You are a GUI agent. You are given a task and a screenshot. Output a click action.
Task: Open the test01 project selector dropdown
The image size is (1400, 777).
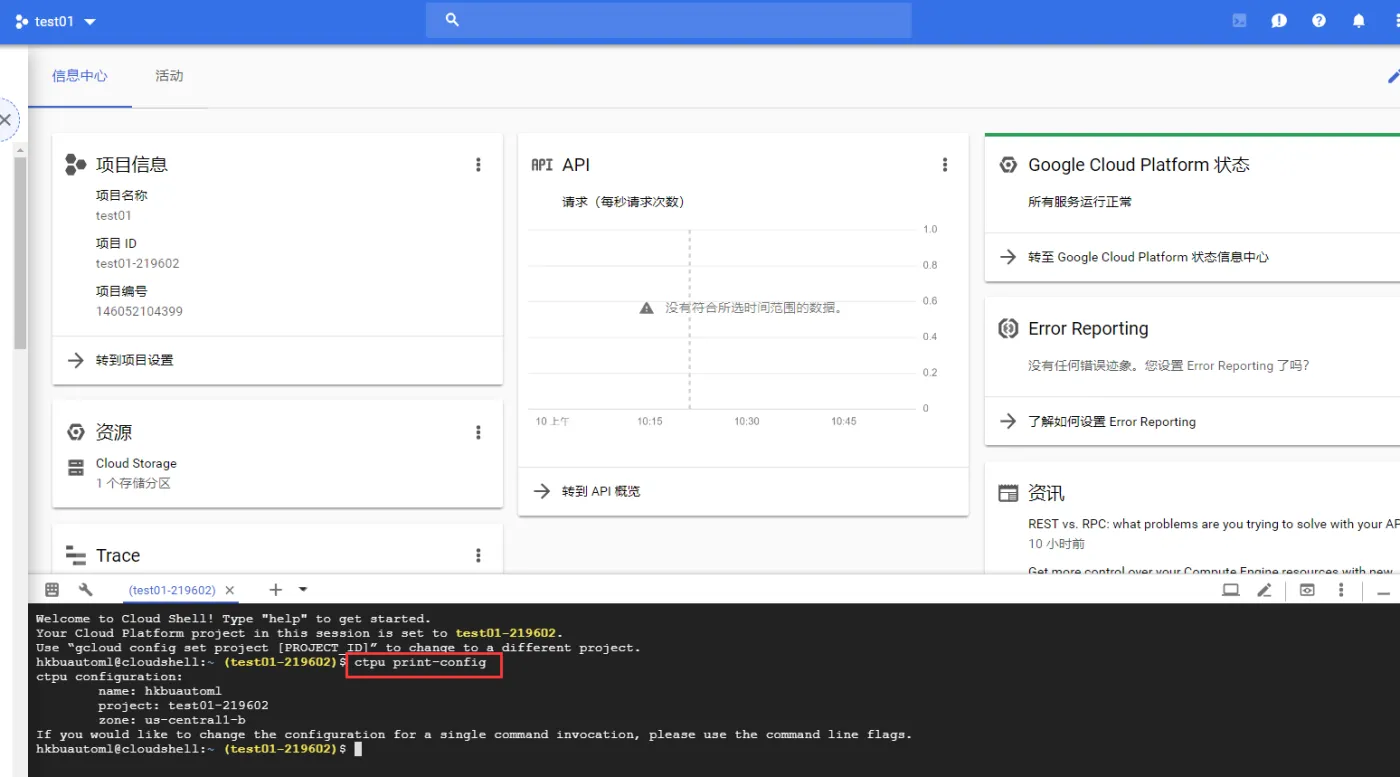pyautogui.click(x=56, y=21)
